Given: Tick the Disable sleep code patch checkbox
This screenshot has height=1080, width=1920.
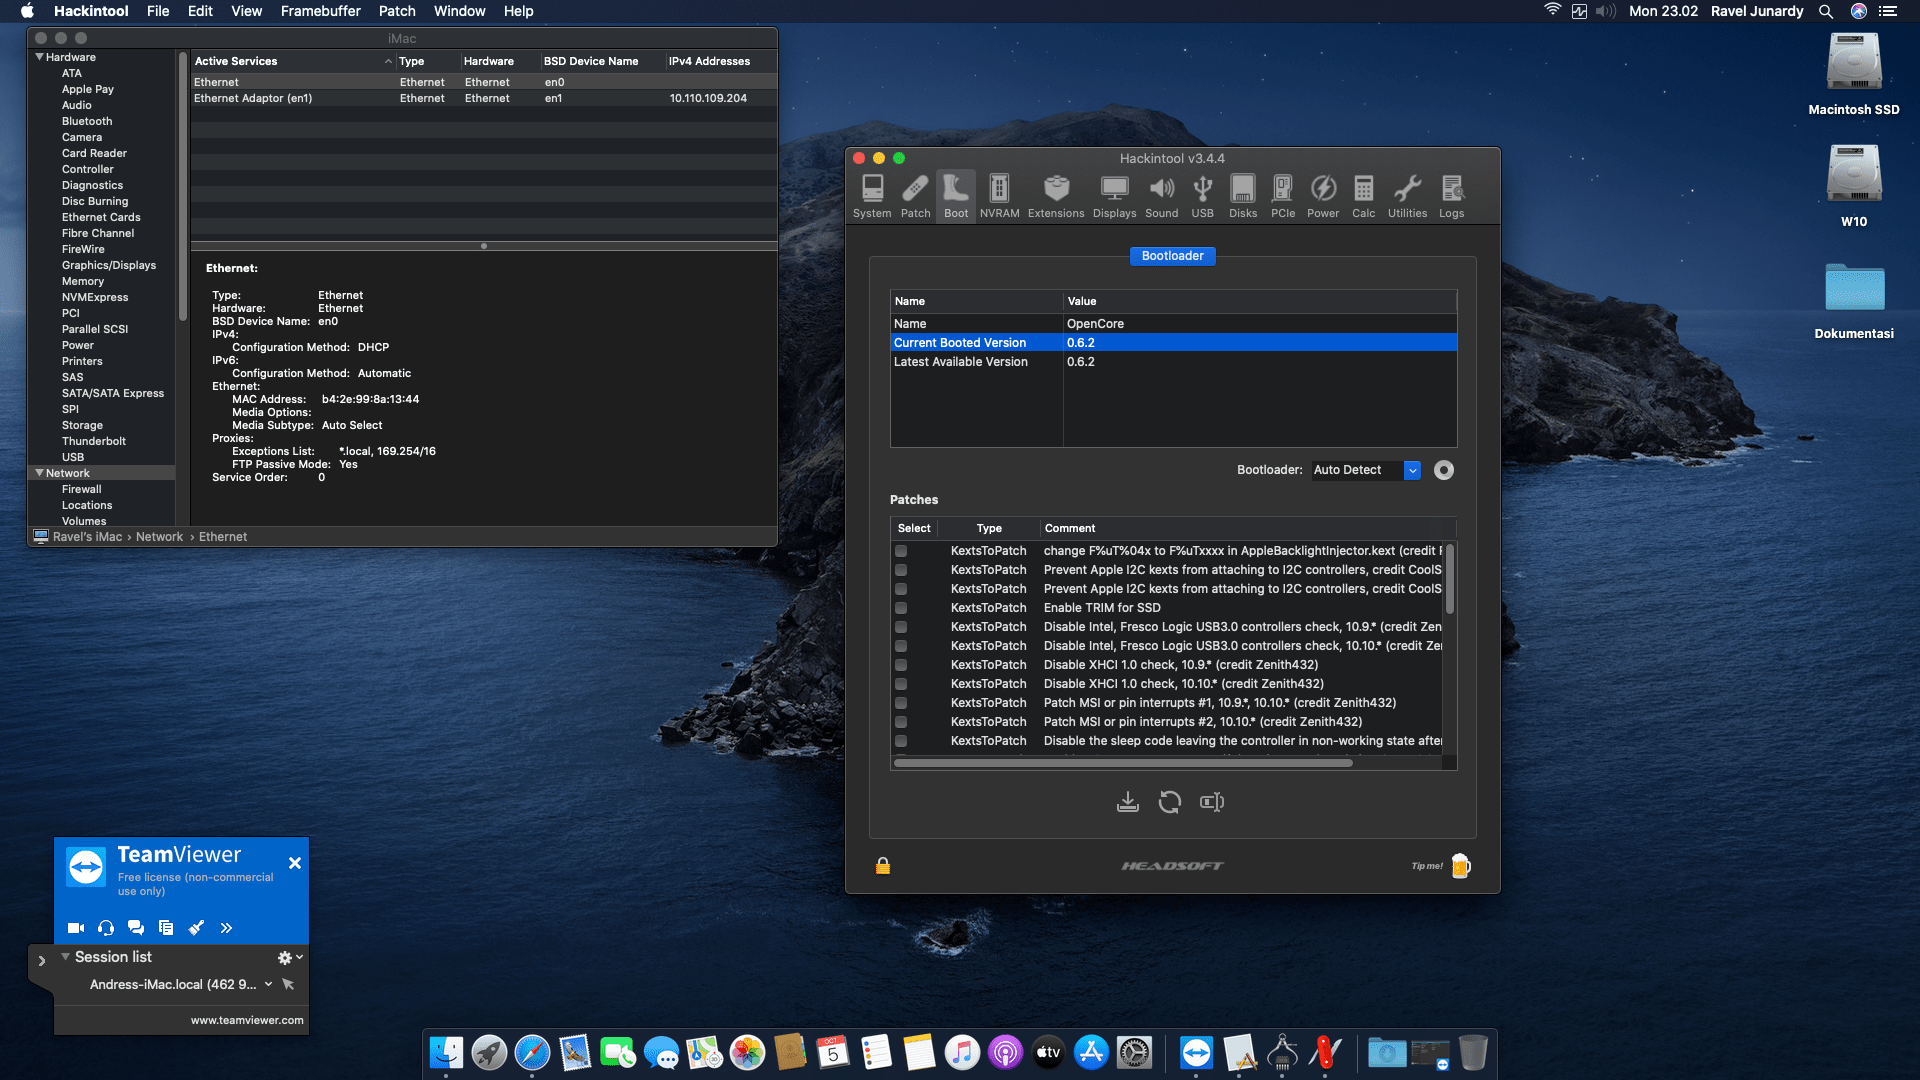Looking at the screenshot, I should click(901, 741).
